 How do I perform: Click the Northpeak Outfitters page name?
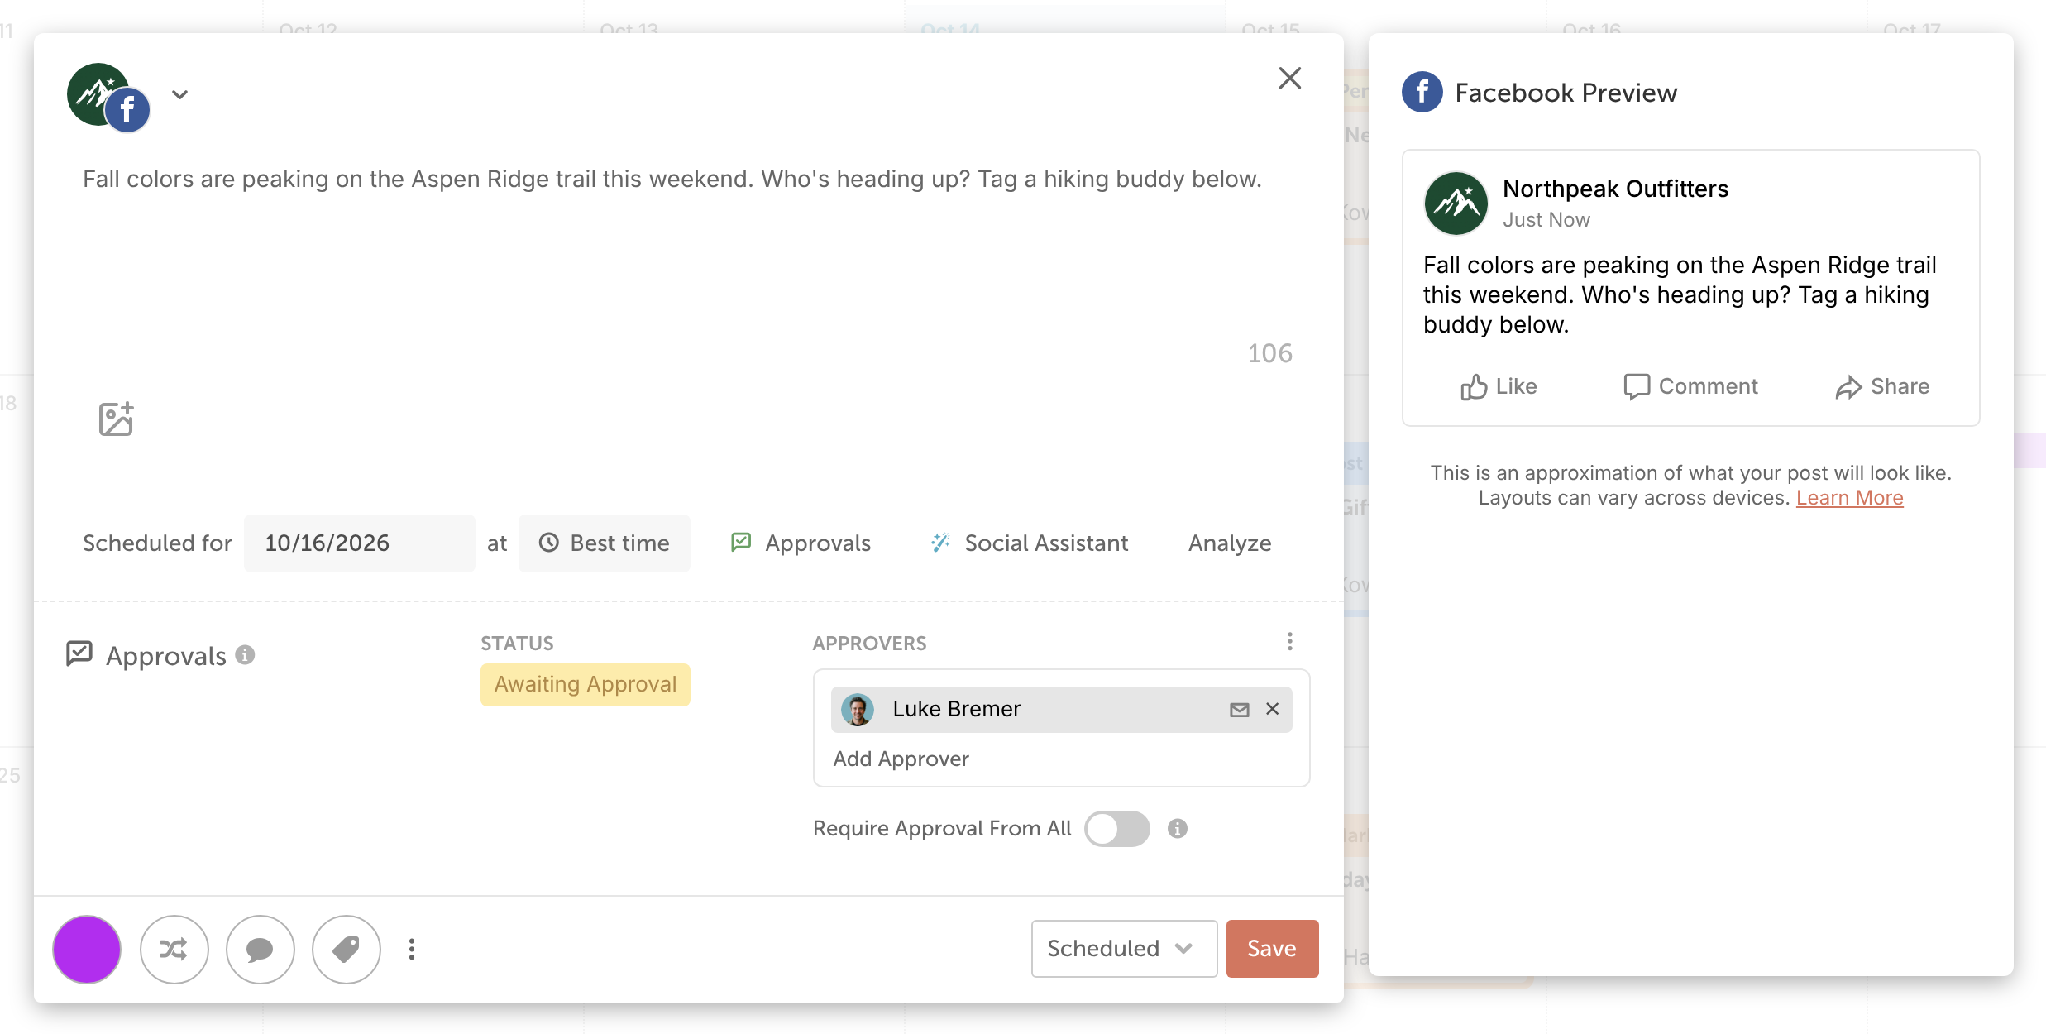tap(1615, 189)
